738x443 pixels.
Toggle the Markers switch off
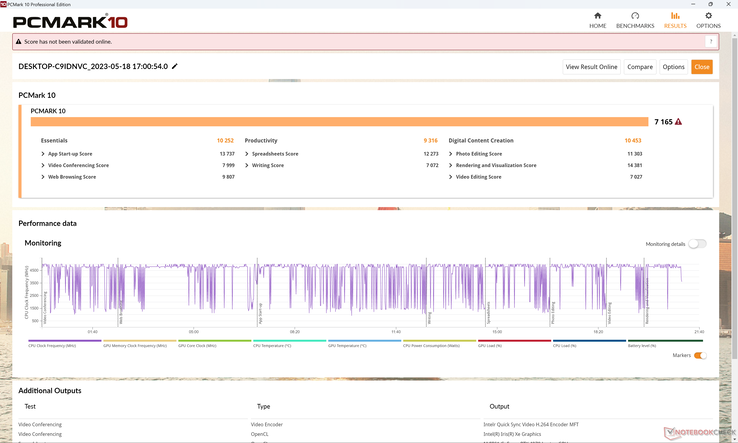700,355
